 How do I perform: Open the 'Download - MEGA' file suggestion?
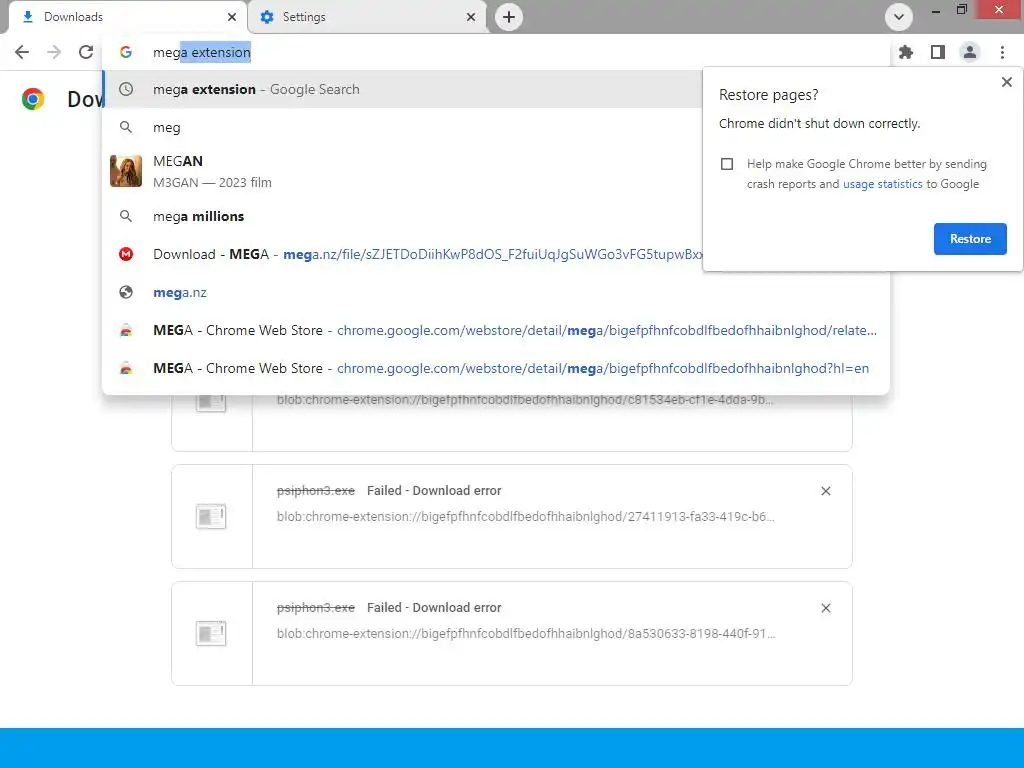(404, 254)
